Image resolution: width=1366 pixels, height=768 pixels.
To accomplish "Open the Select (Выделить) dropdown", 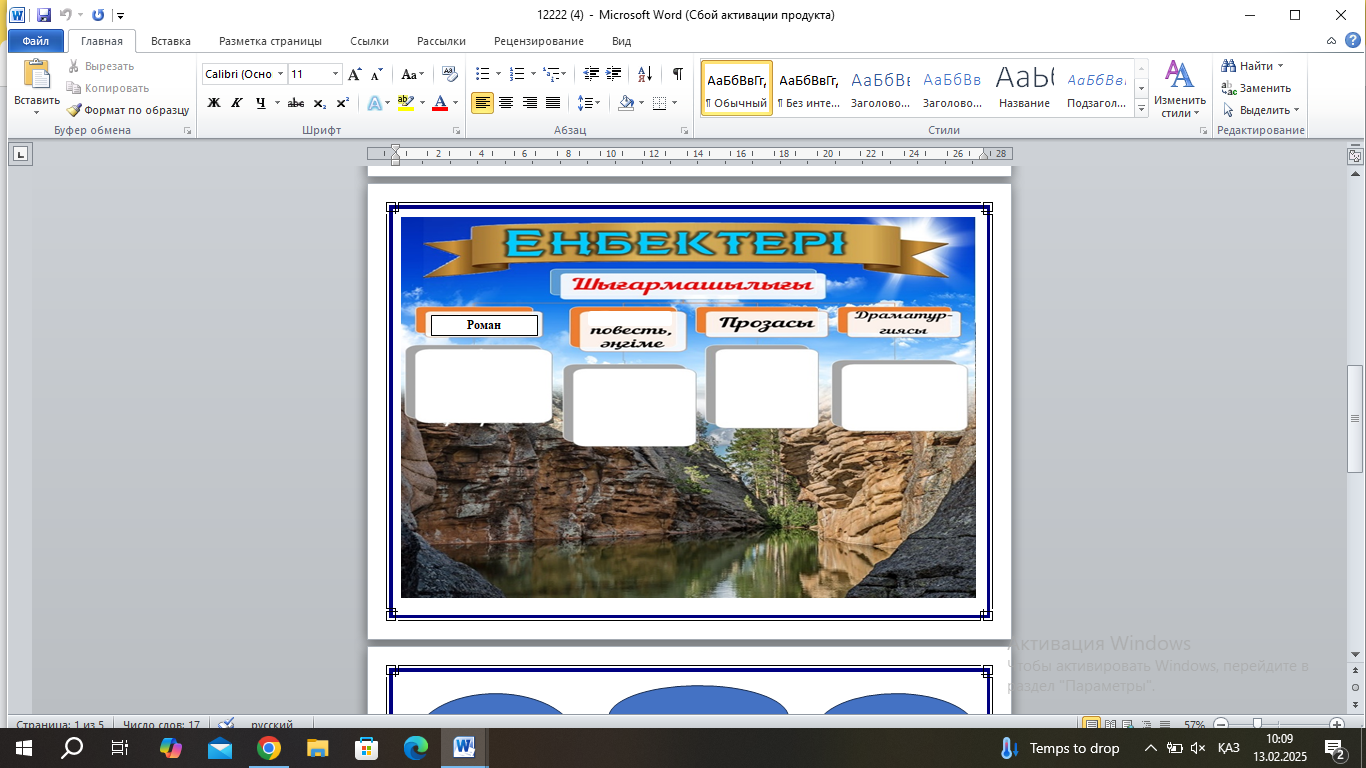I will point(1260,110).
